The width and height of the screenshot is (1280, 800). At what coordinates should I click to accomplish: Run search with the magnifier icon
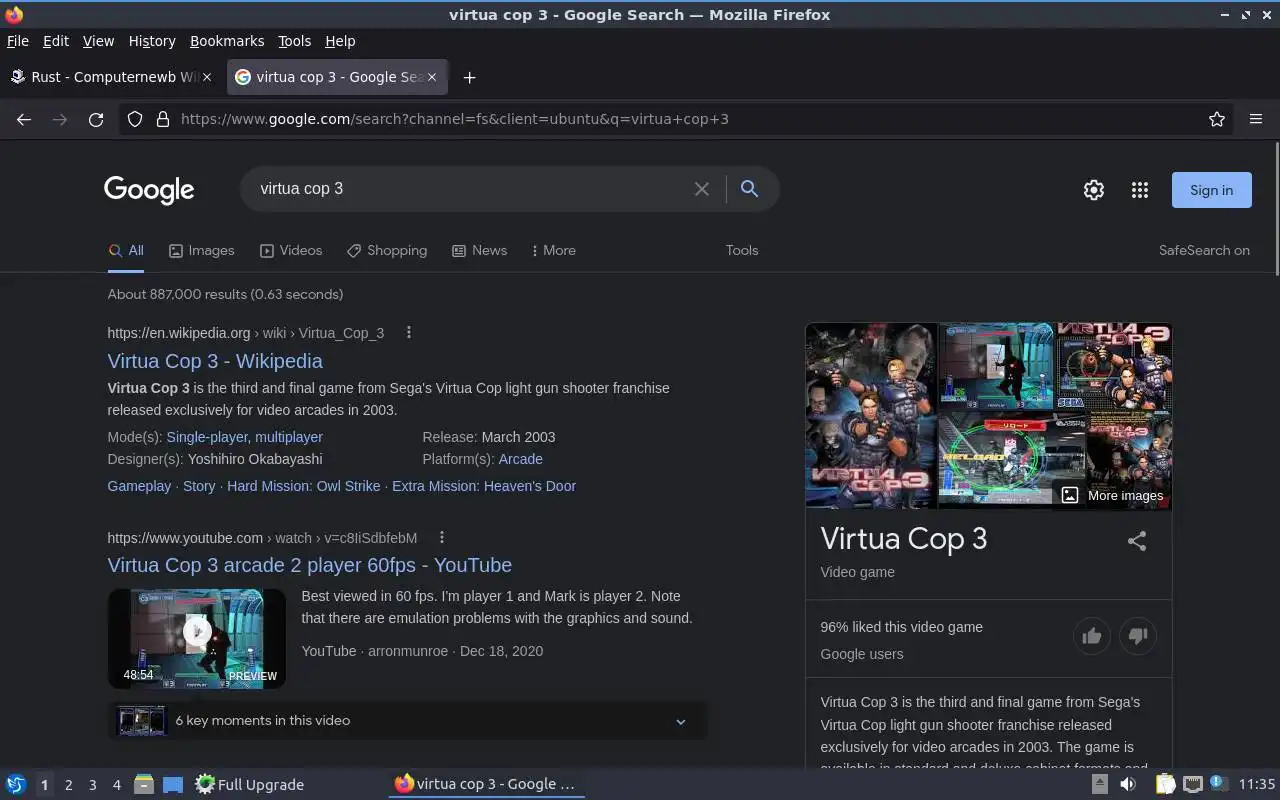[x=749, y=189]
